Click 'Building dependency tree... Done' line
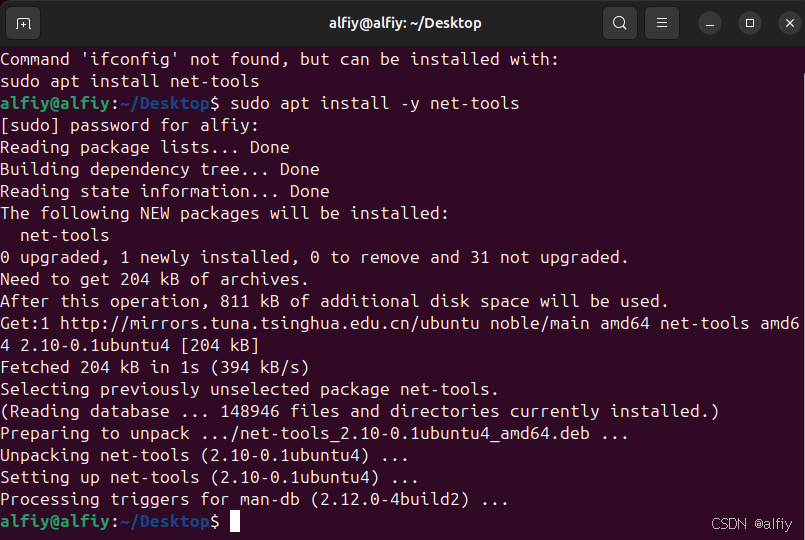Viewport: 805px width, 540px height. coord(160,170)
